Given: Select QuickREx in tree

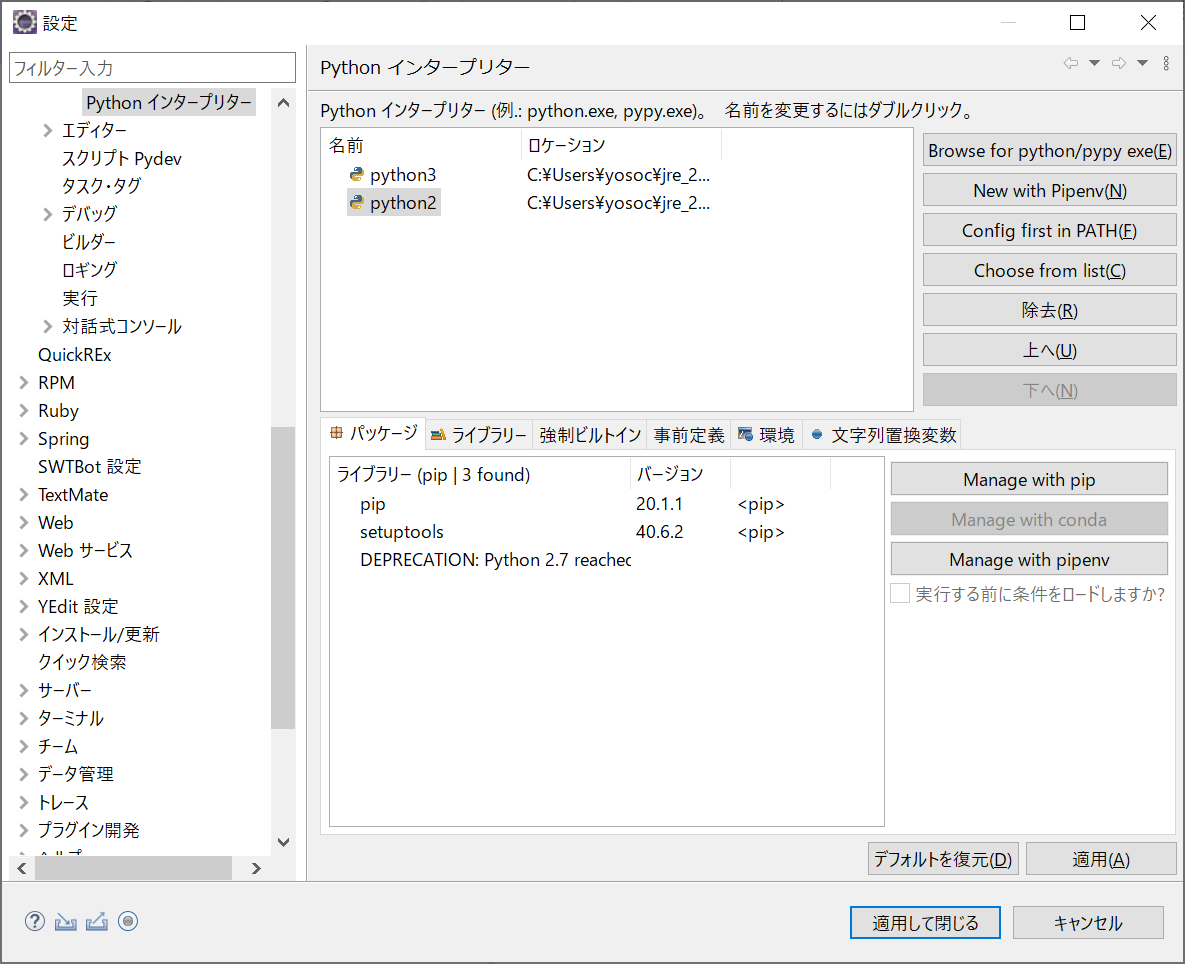Looking at the screenshot, I should pos(75,354).
